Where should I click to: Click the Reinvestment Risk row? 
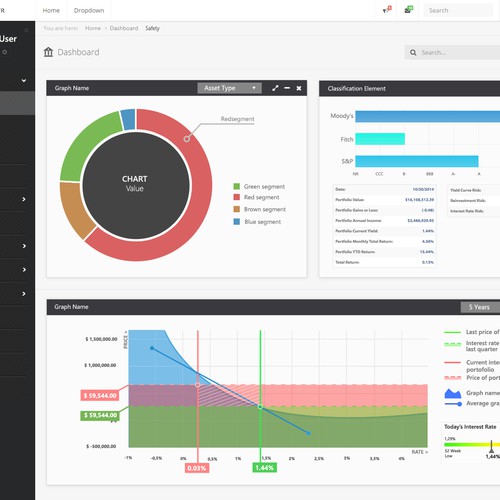pyautogui.click(x=473, y=201)
